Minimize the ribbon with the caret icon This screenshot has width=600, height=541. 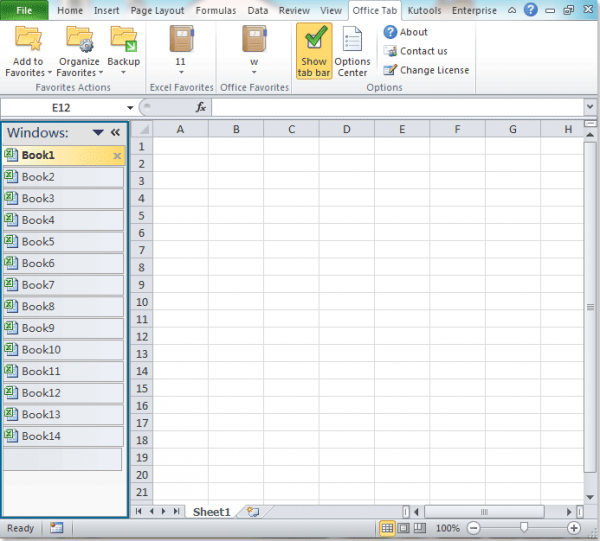point(512,10)
